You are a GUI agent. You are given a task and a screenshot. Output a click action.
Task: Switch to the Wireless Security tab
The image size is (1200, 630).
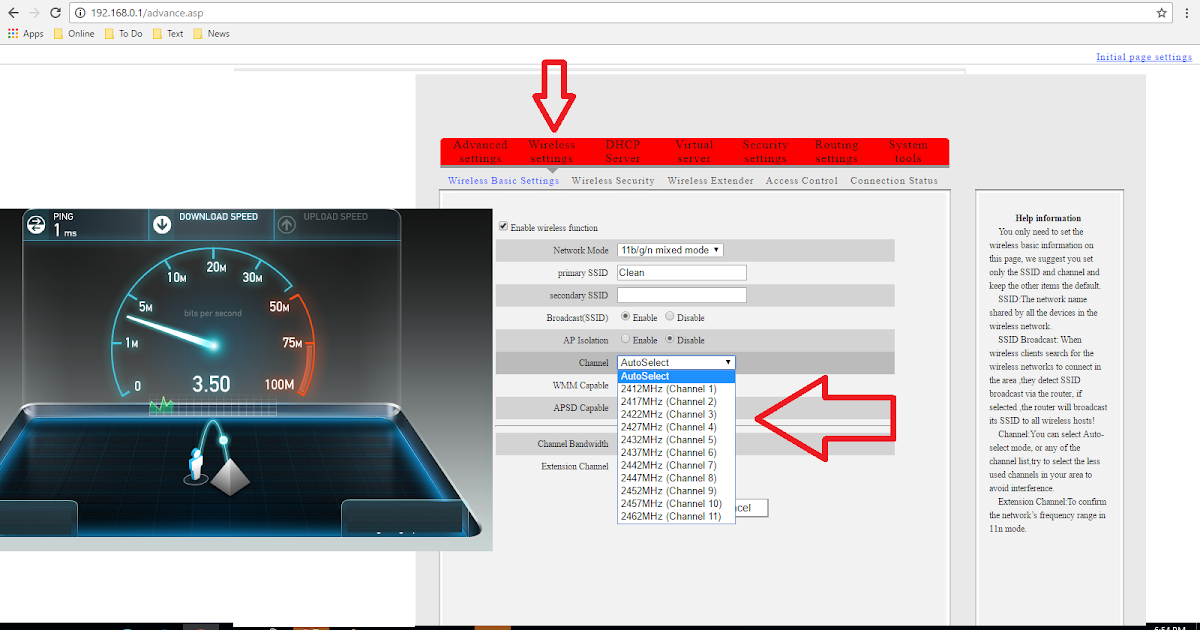pyautogui.click(x=613, y=181)
